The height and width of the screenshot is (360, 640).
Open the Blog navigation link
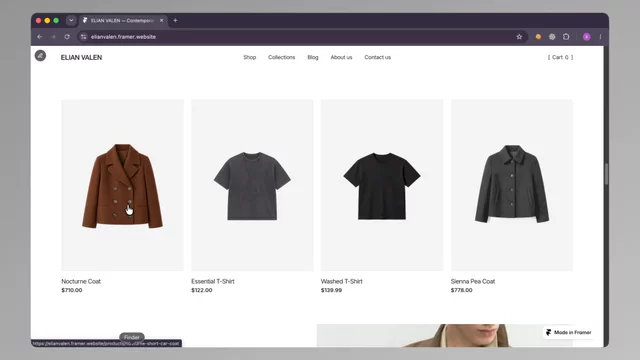(x=313, y=57)
